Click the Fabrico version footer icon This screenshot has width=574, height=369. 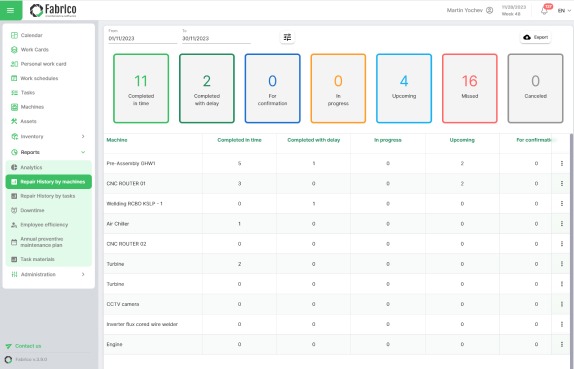(x=8, y=359)
